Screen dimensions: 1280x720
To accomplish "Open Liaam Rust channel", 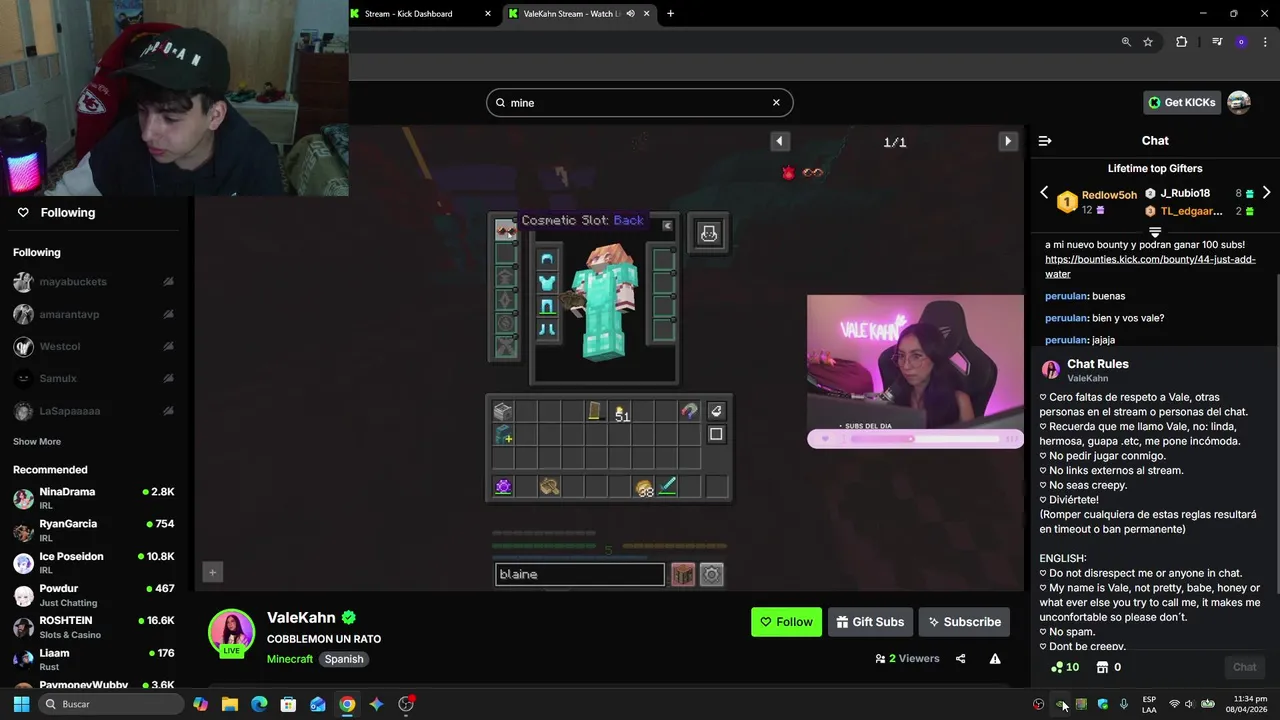I will click(94, 659).
